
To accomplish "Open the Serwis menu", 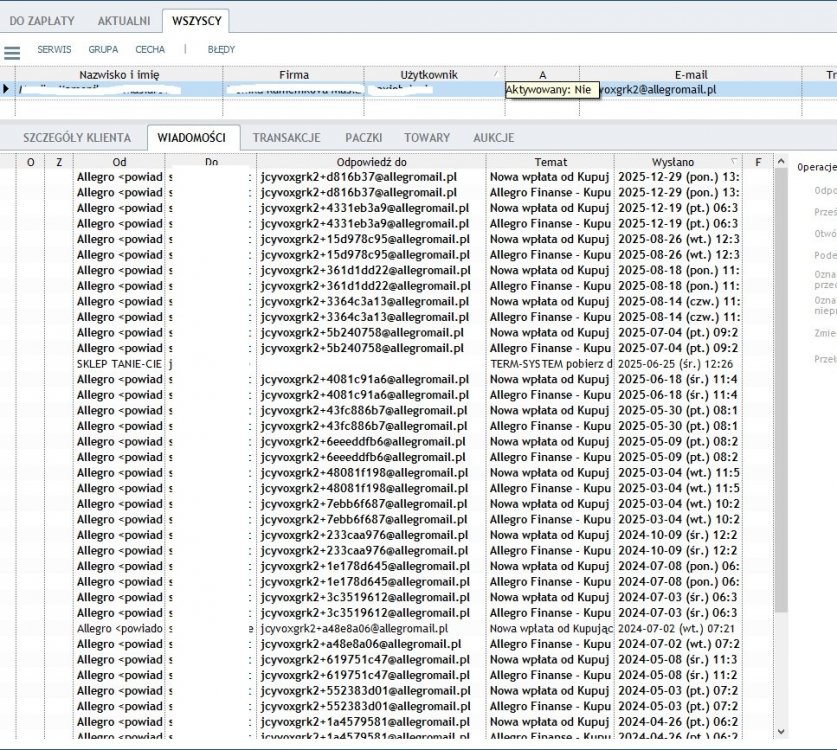I will (x=54, y=49).
